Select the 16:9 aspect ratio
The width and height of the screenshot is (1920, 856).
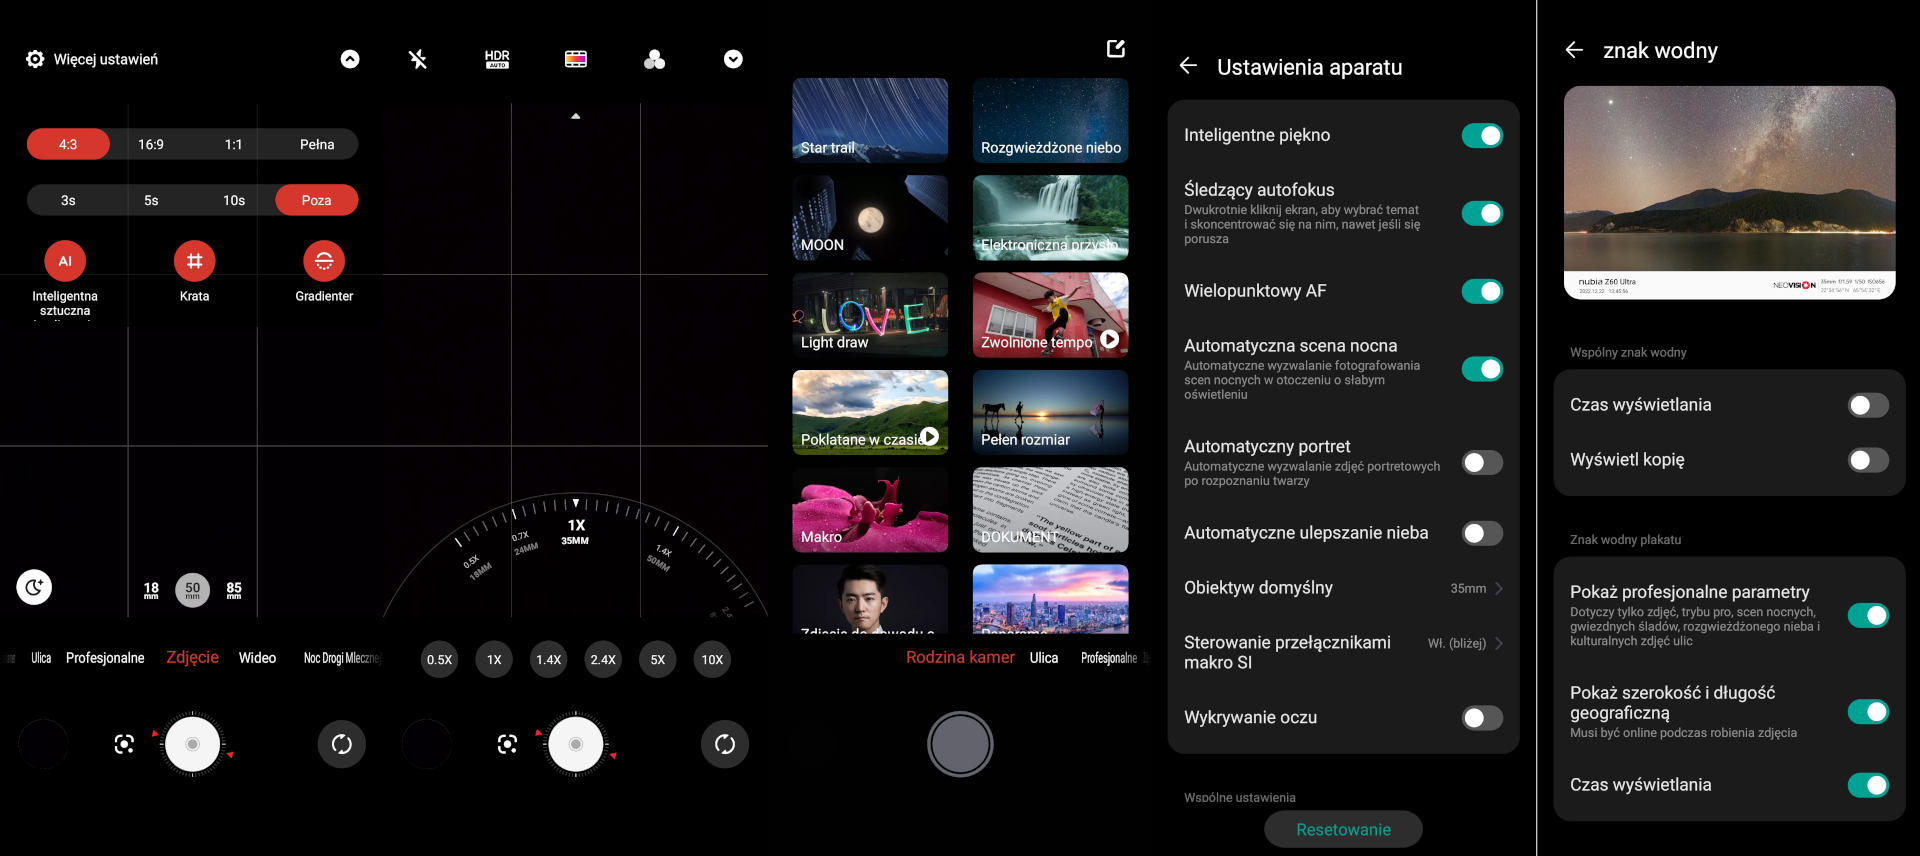(x=151, y=144)
